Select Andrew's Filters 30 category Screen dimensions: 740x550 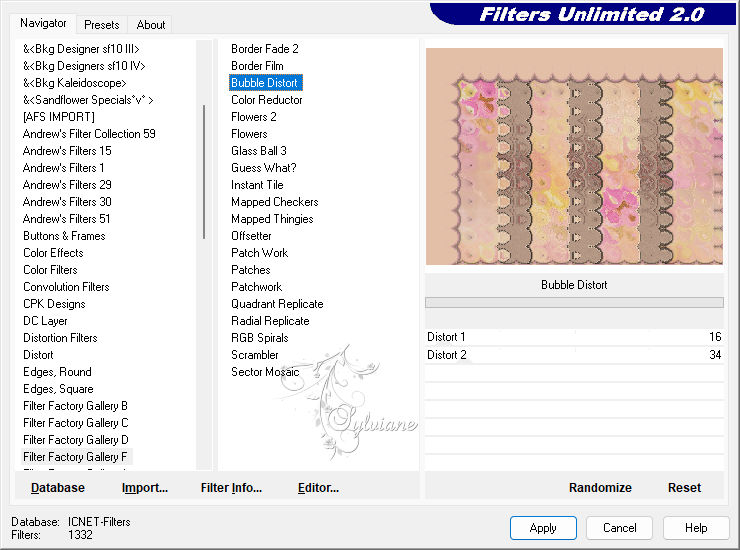[67, 202]
